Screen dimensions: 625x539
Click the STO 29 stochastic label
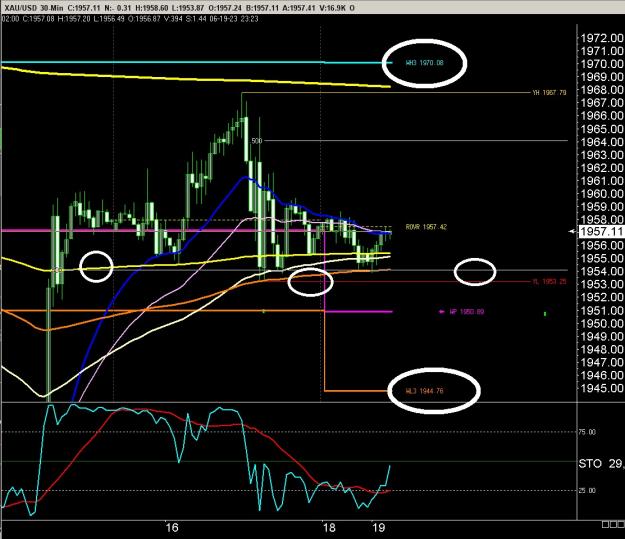point(601,463)
